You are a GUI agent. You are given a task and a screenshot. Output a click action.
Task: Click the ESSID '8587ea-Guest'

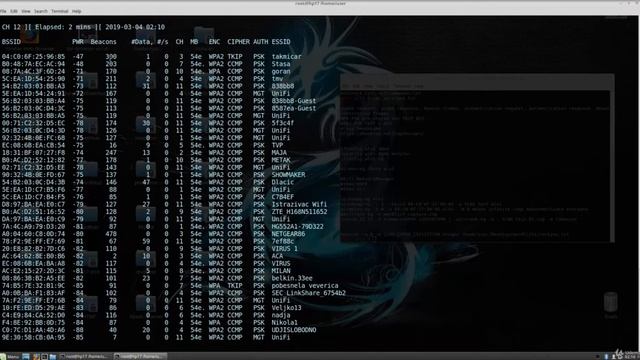[294, 108]
